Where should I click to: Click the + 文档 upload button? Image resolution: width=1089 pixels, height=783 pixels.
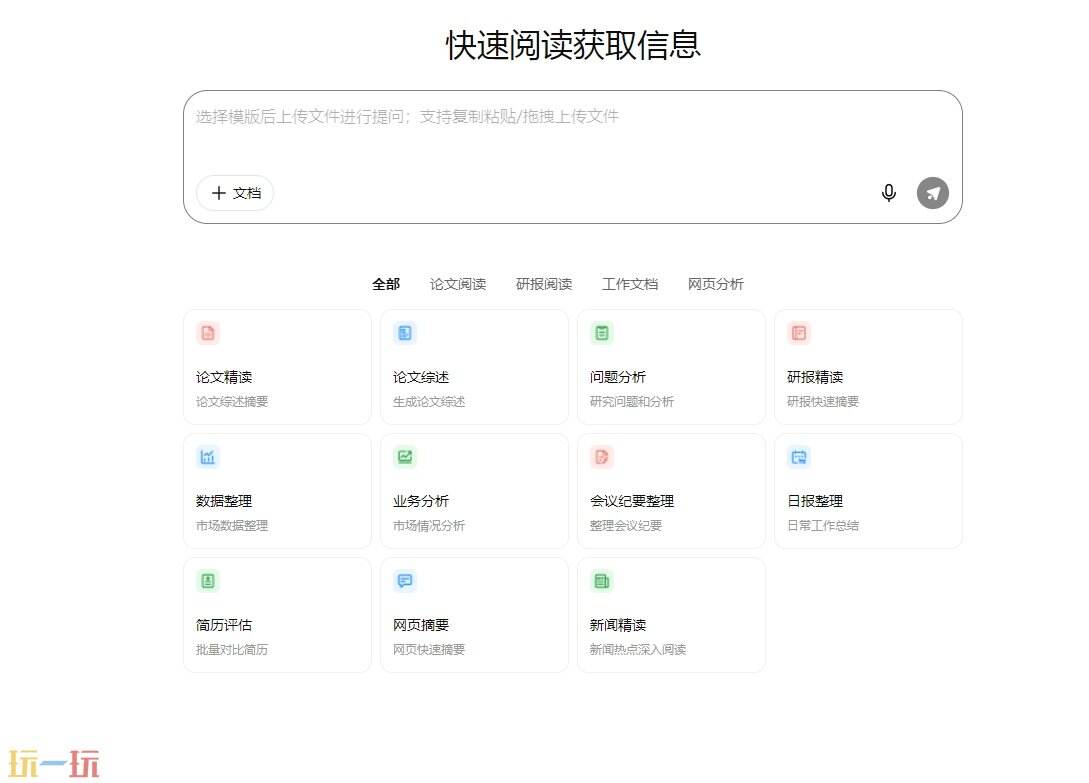point(235,192)
